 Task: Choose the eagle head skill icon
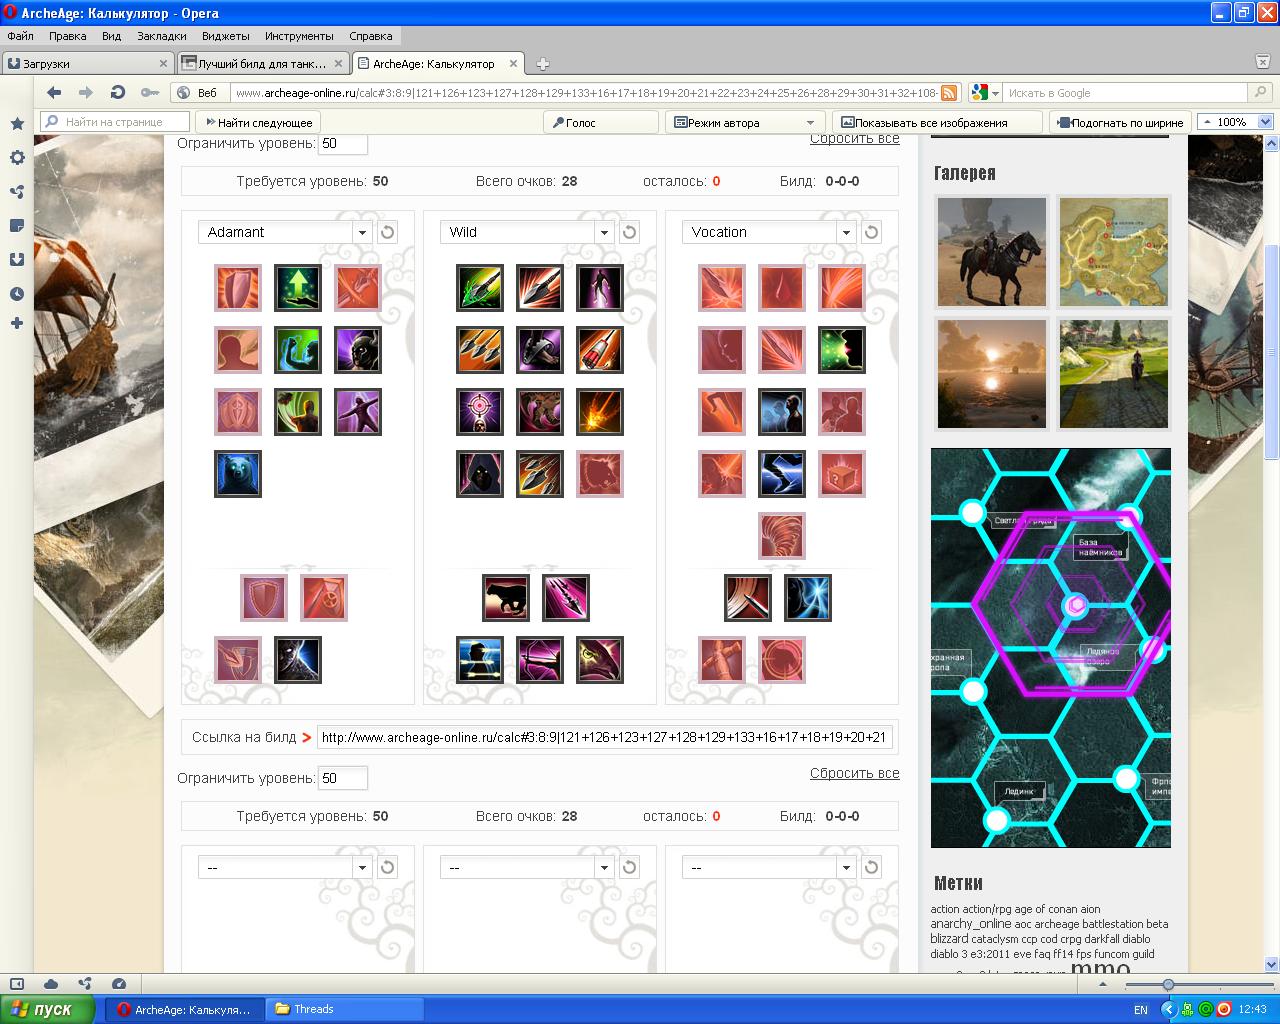point(600,660)
